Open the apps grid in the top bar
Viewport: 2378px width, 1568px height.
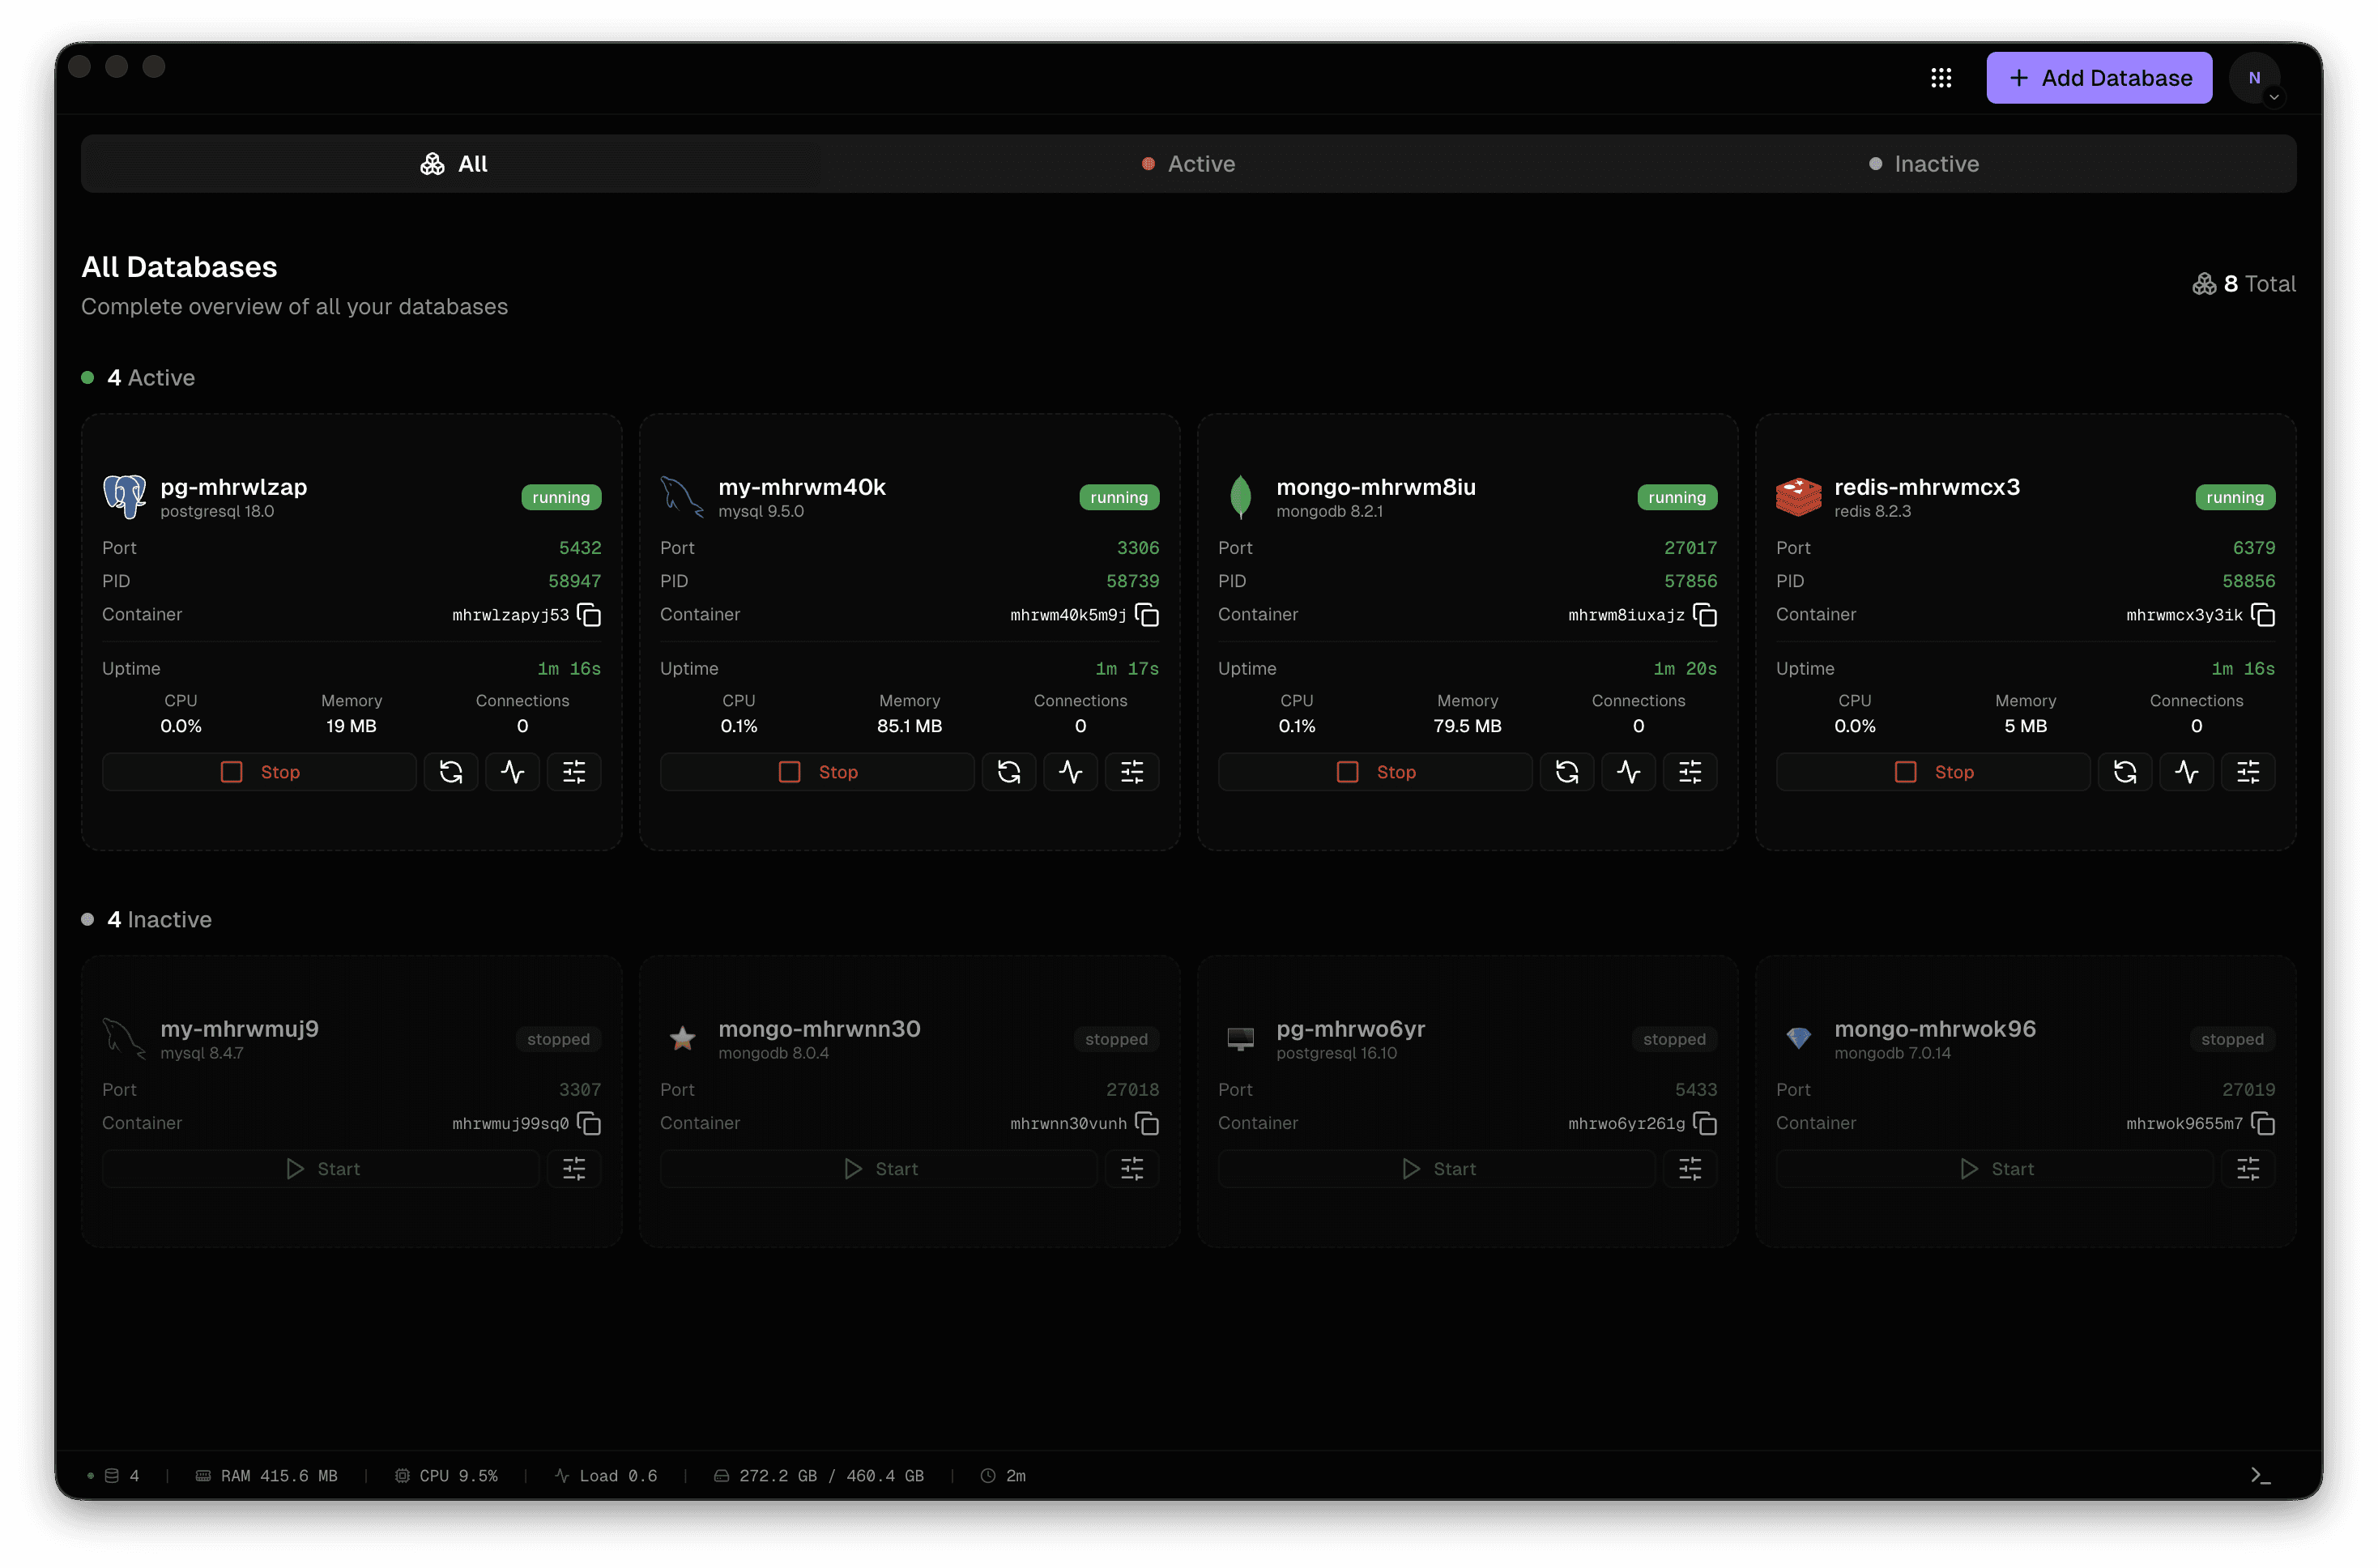tap(1941, 77)
